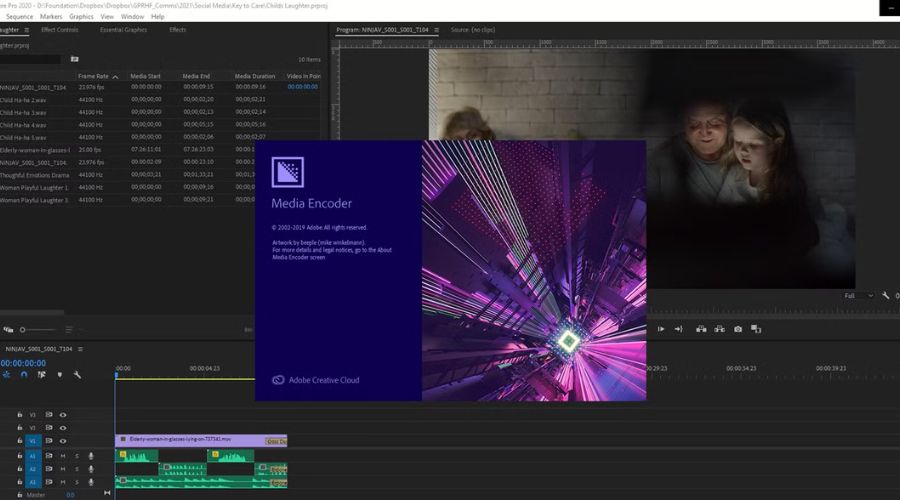Click Media Duration column header

tap(255, 76)
